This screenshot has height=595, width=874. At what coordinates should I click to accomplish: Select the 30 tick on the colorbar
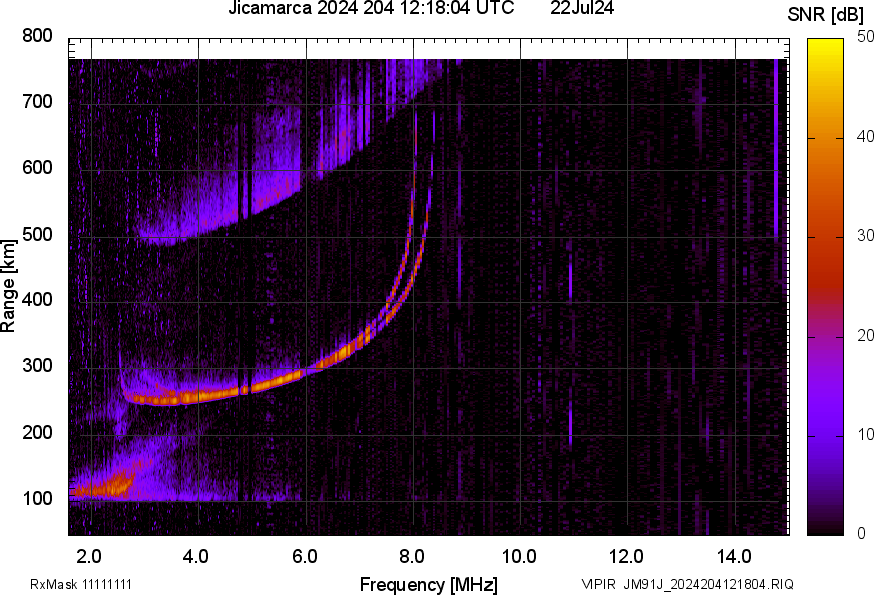(854, 237)
